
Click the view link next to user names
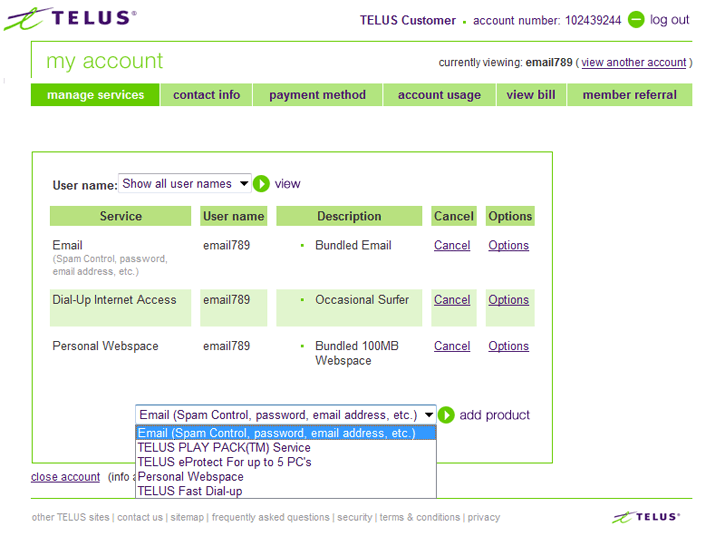[x=287, y=184]
